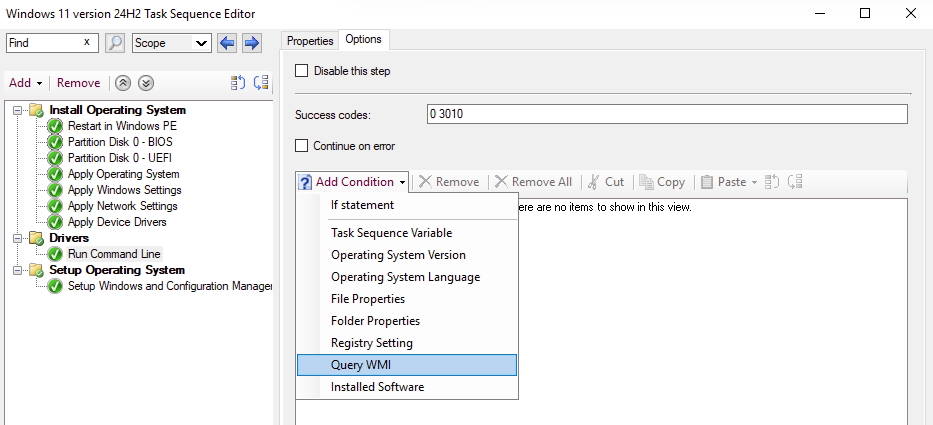The height and width of the screenshot is (425, 933).
Task: Choose Registry Setting condition
Action: point(407,343)
